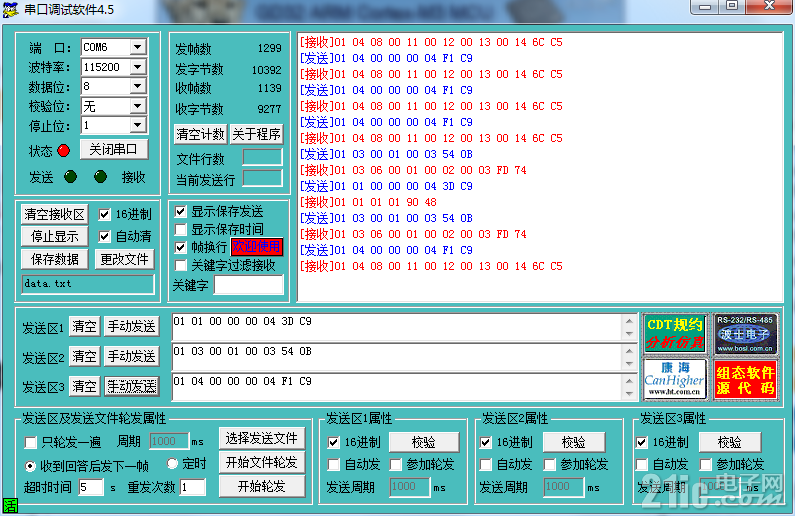Select 收到回答后发下一帧 radio option
The image size is (795, 516).
30,465
